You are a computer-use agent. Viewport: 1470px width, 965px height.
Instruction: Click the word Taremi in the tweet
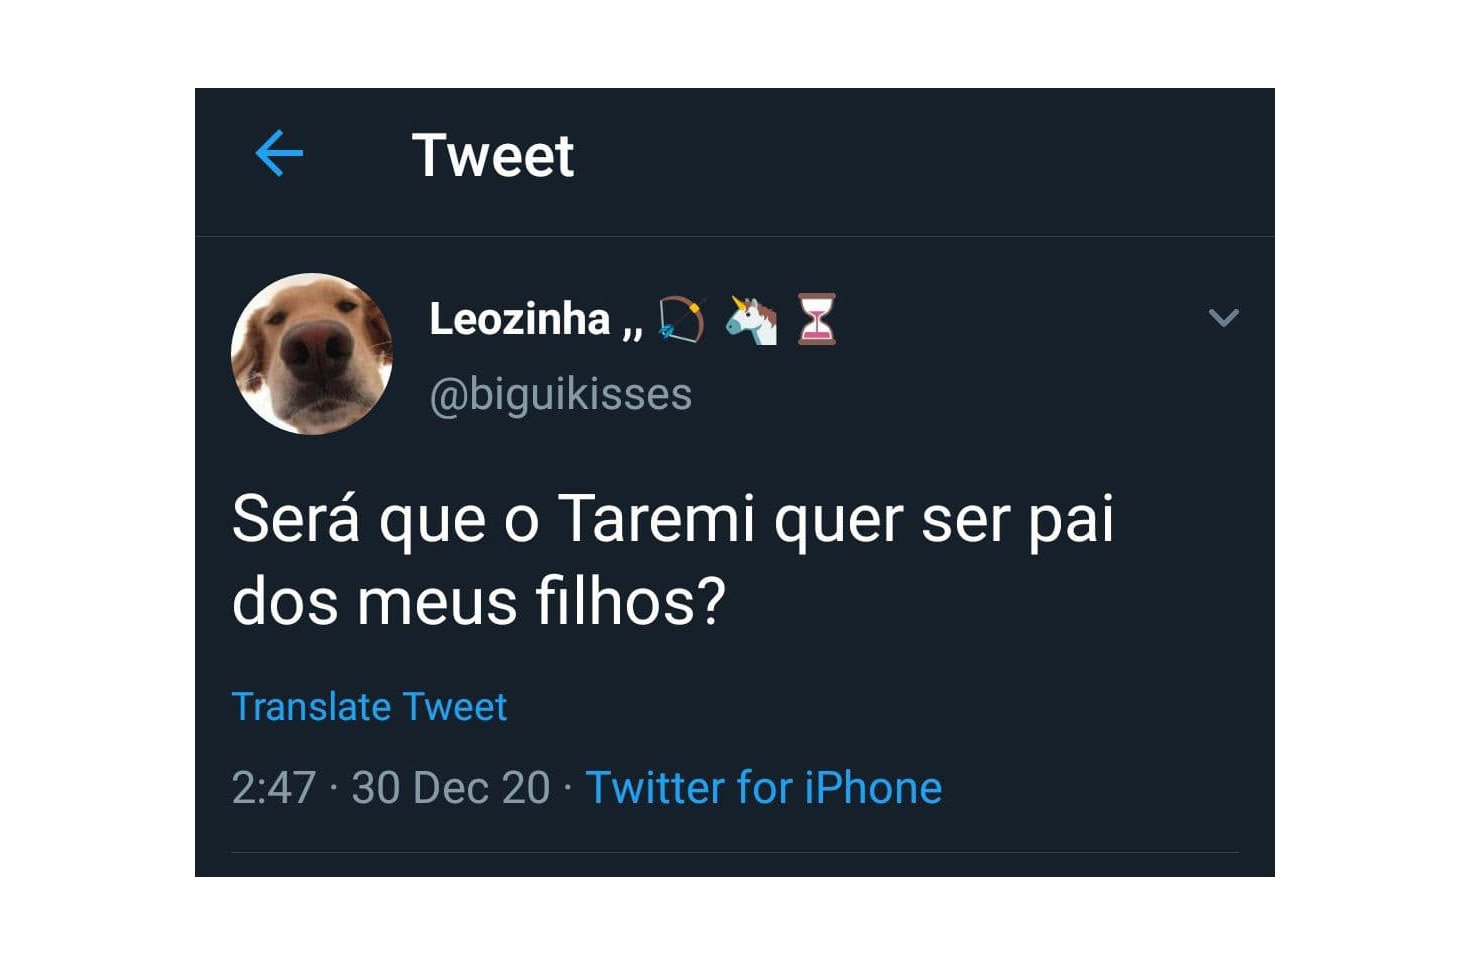click(x=656, y=520)
